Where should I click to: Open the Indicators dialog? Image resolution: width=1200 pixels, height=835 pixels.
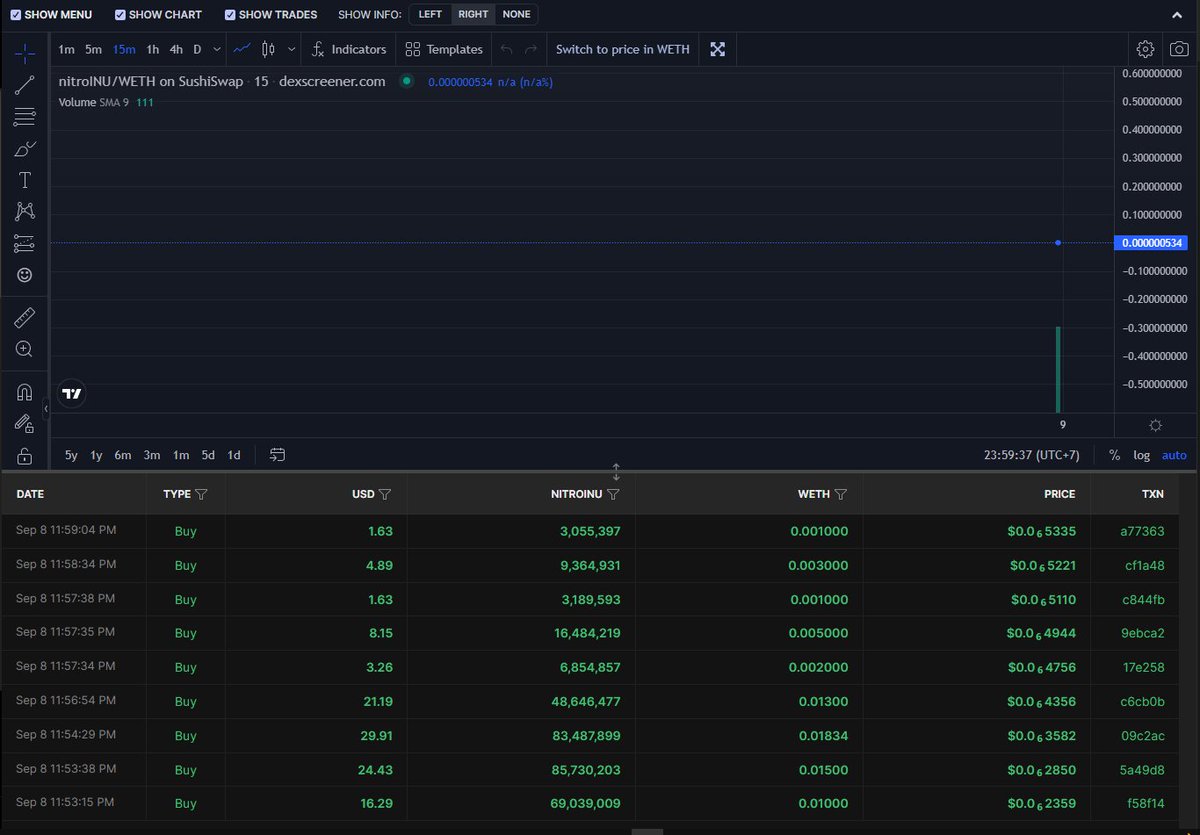[x=348, y=49]
